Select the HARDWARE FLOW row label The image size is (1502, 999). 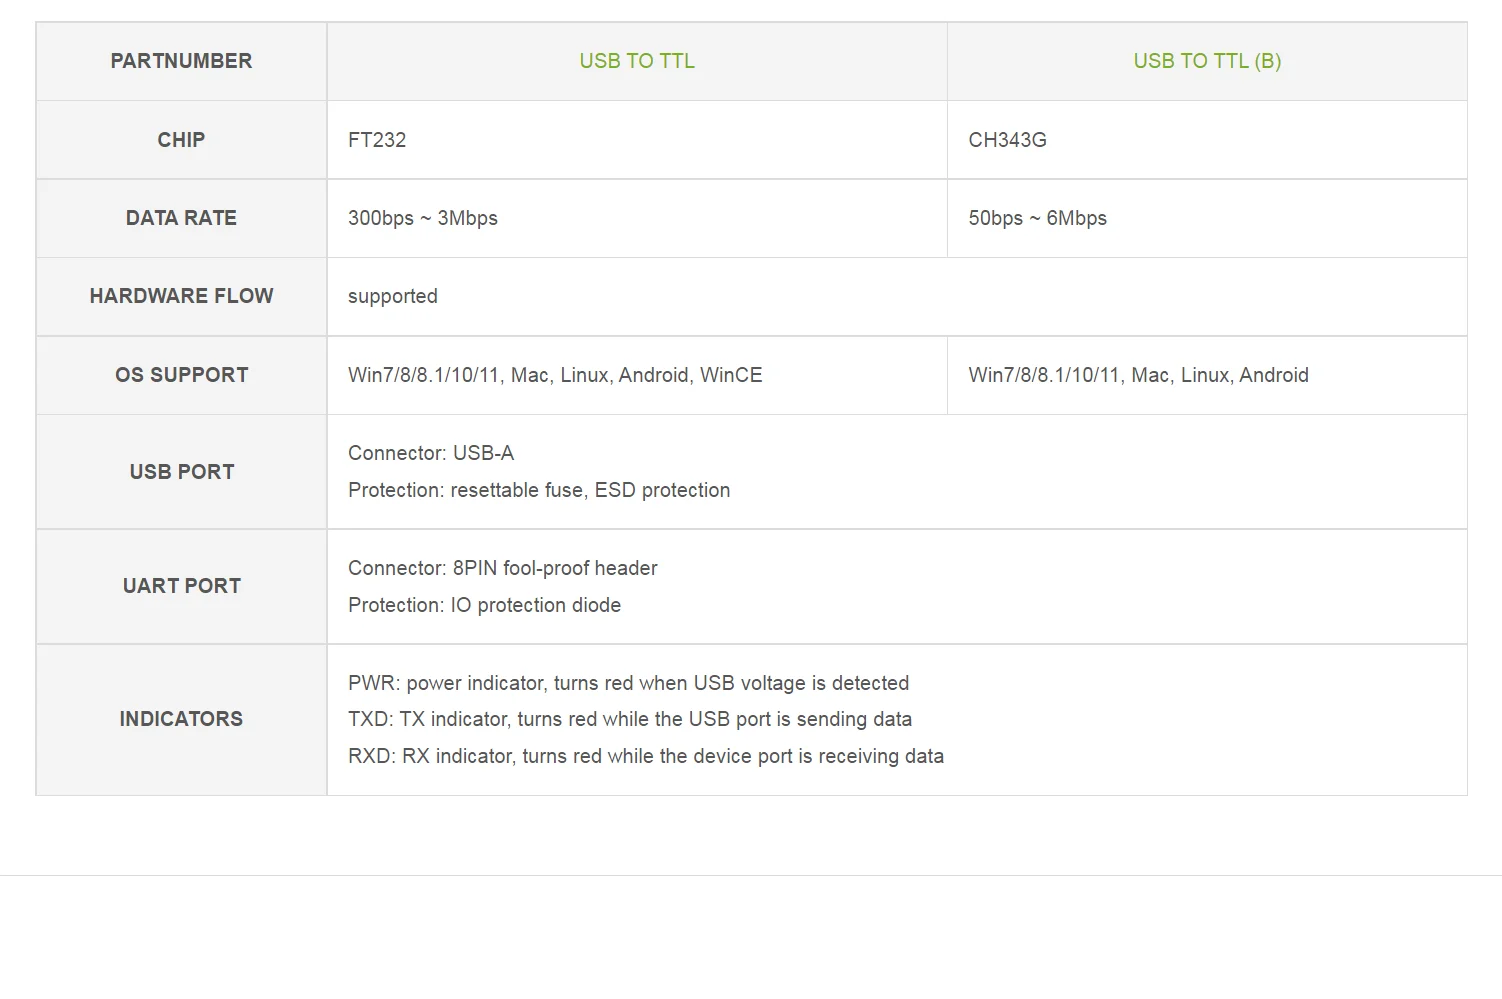(x=181, y=296)
